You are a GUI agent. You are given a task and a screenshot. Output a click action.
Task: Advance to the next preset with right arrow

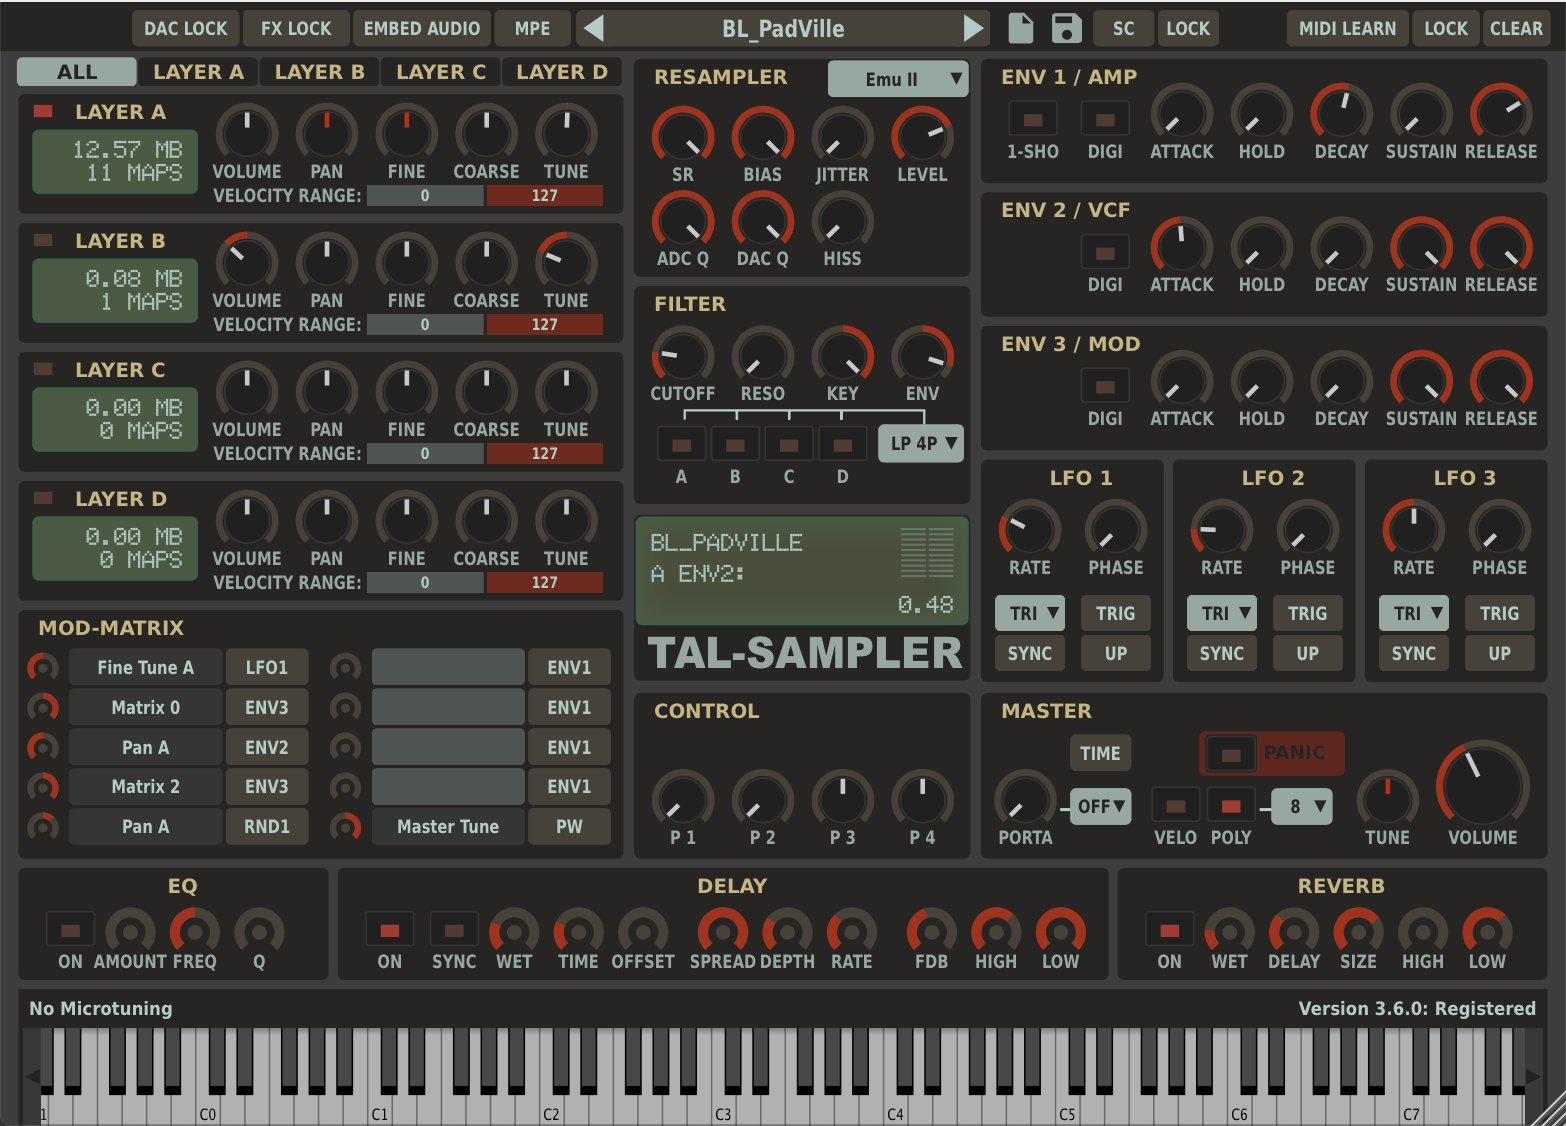tap(973, 28)
